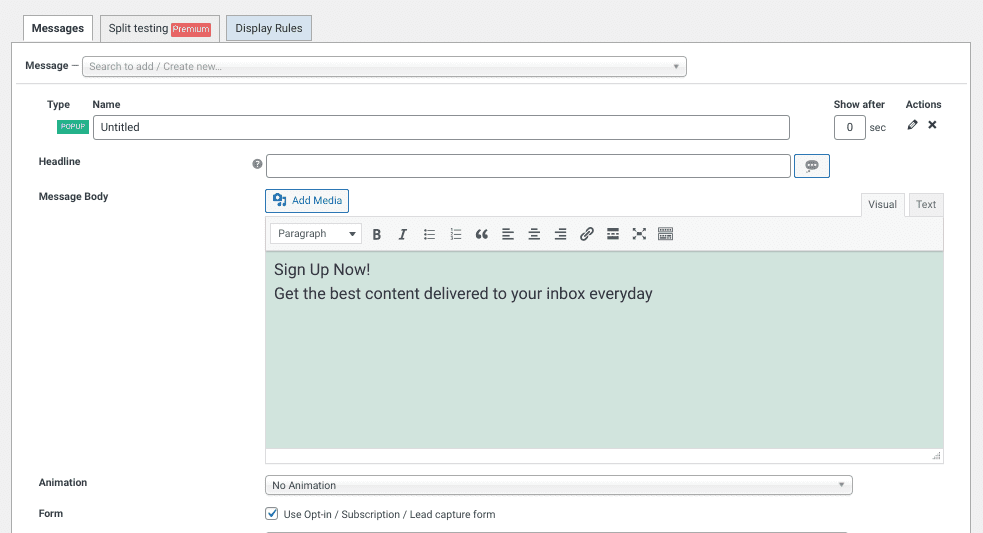
Task: Remove the message with X icon
Action: click(932, 125)
